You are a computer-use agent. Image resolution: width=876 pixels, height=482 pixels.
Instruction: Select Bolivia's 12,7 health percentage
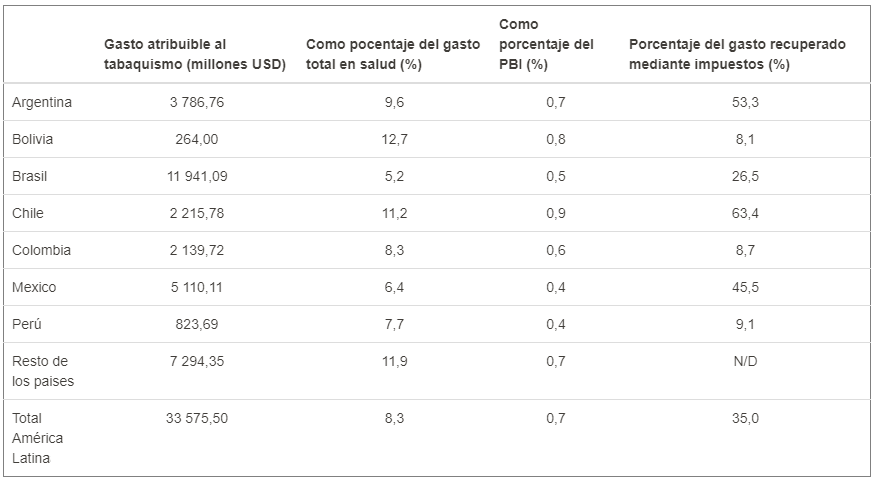tap(396, 139)
